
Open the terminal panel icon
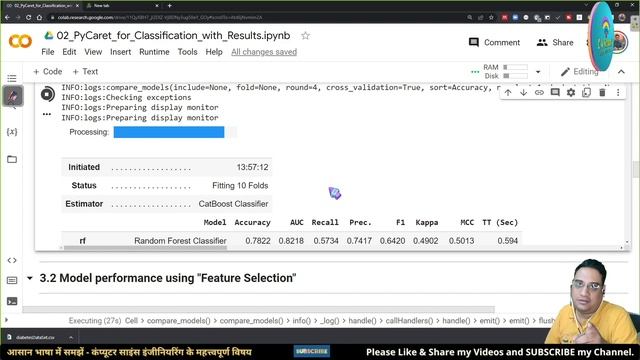pyautogui.click(x=12, y=301)
